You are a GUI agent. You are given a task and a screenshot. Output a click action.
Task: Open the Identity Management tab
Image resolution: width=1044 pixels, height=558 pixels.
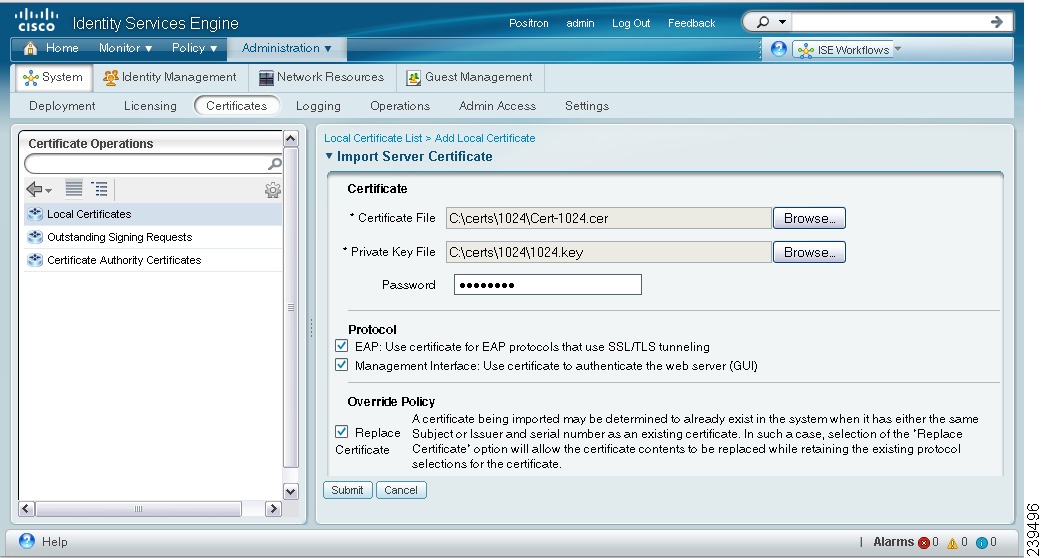170,77
